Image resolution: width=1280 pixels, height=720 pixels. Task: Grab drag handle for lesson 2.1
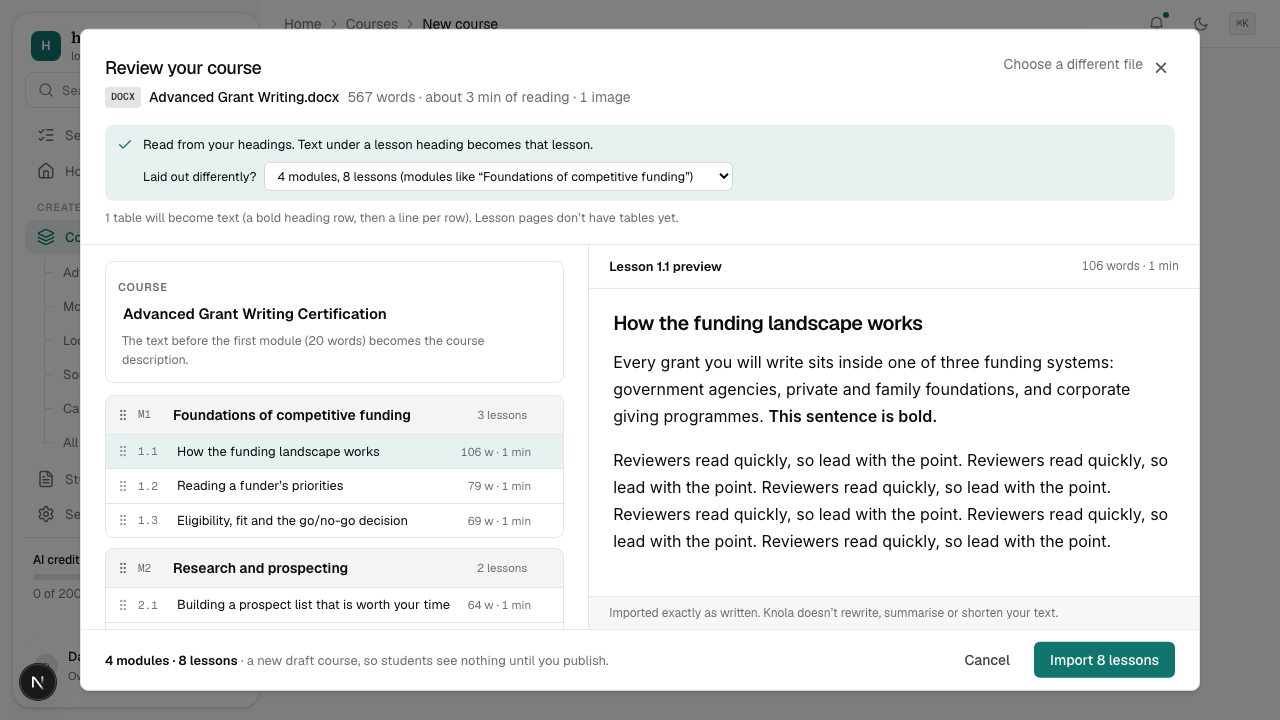(123, 605)
